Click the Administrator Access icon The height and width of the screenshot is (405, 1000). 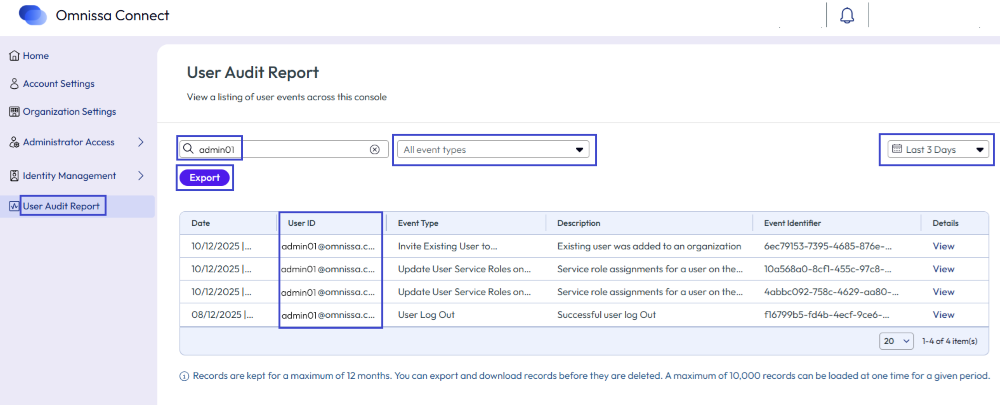click(x=15, y=142)
